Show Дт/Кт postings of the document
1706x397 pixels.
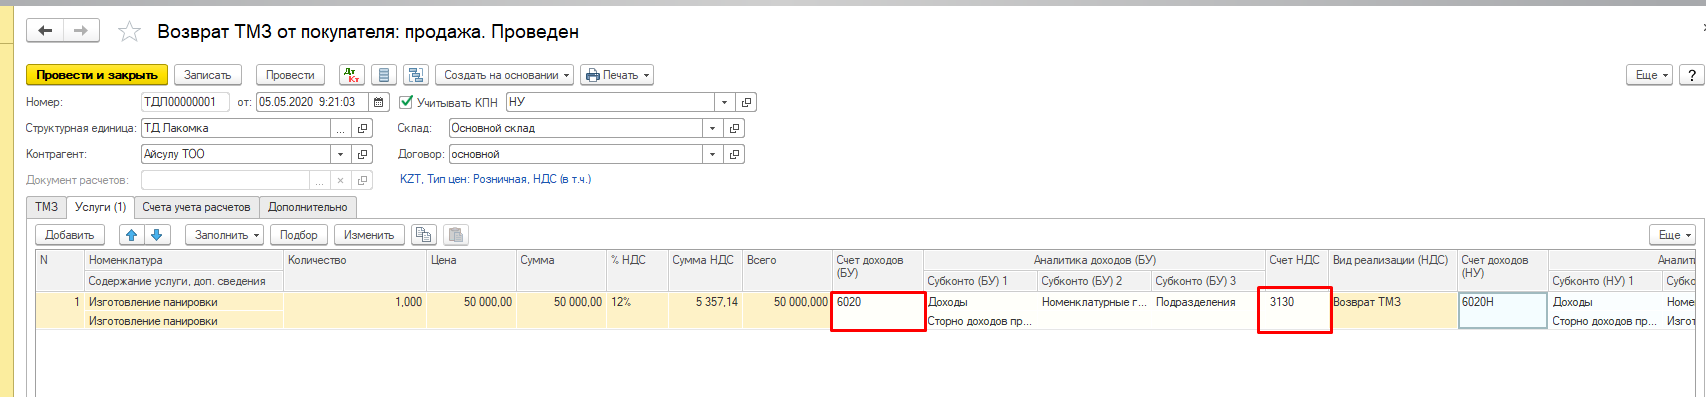pyautogui.click(x=352, y=75)
